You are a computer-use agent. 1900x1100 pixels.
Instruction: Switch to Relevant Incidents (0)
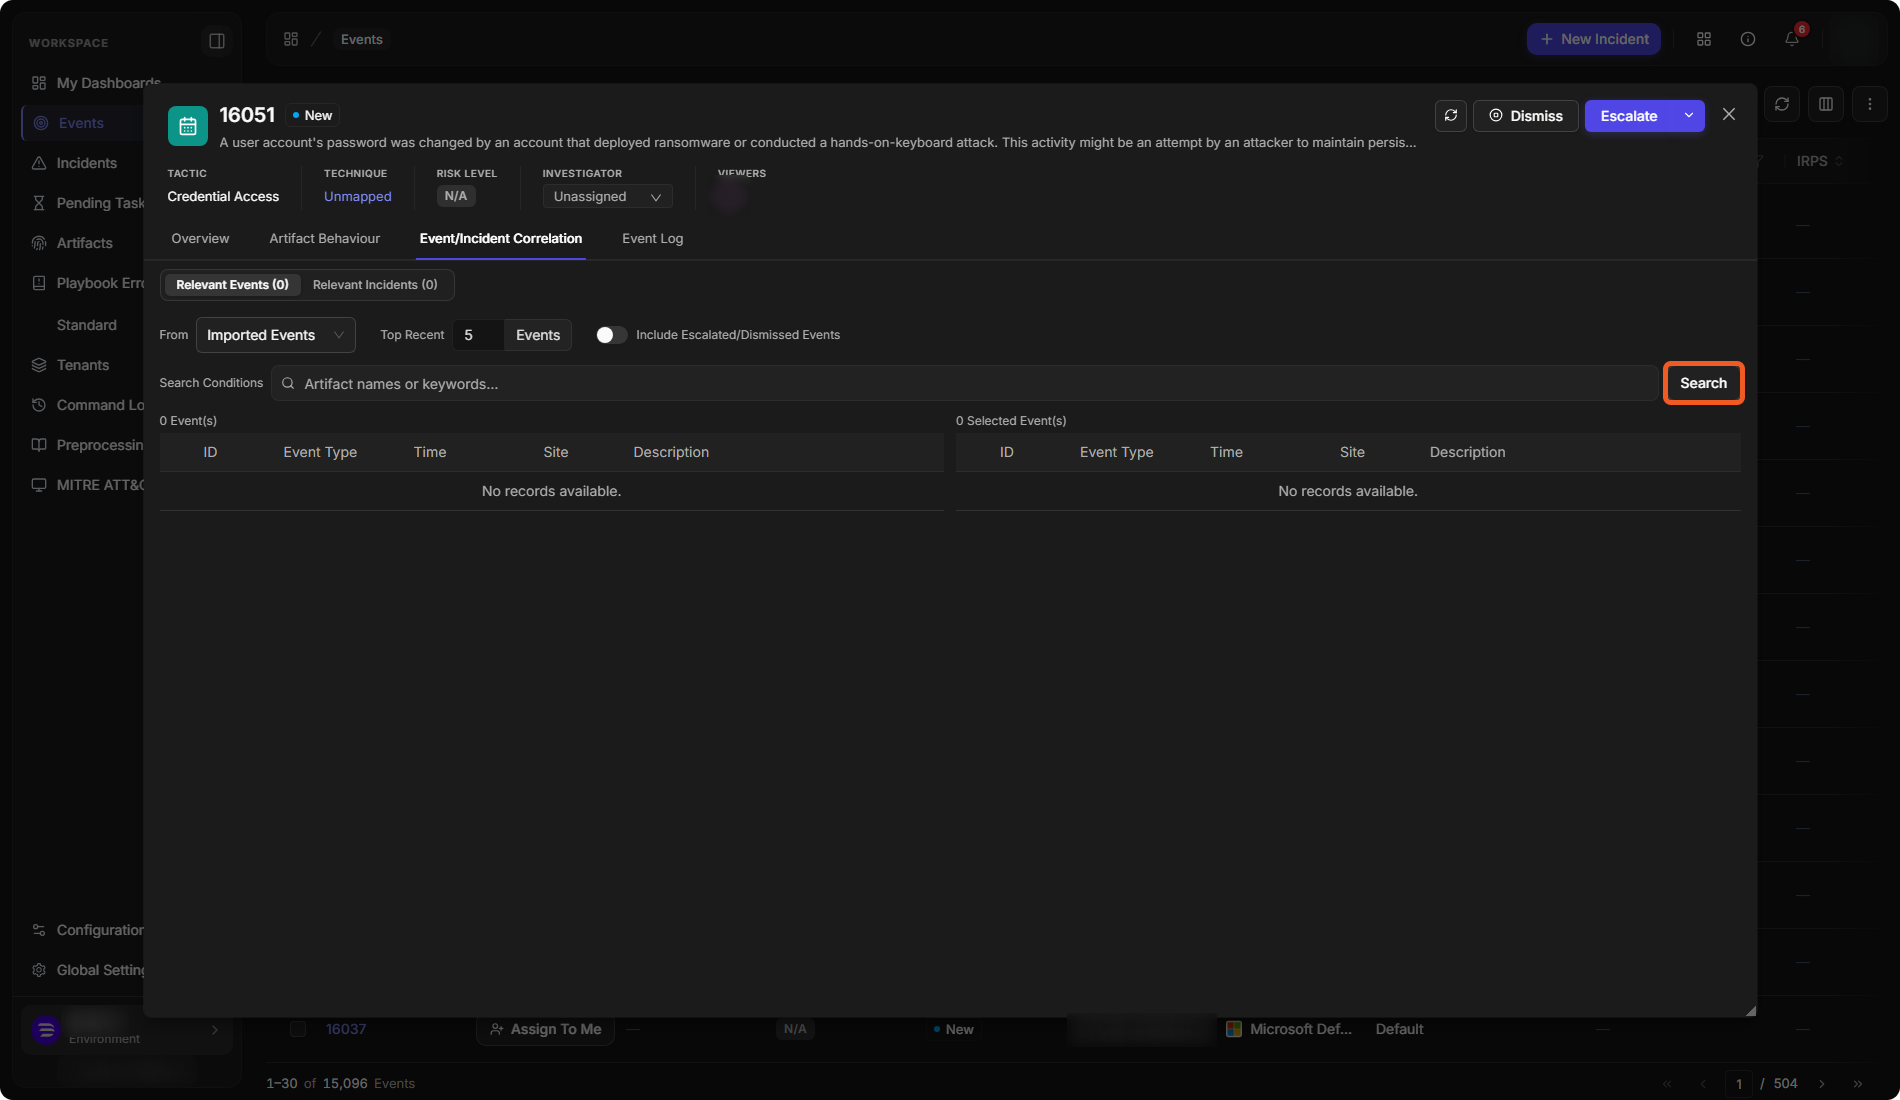(x=375, y=285)
